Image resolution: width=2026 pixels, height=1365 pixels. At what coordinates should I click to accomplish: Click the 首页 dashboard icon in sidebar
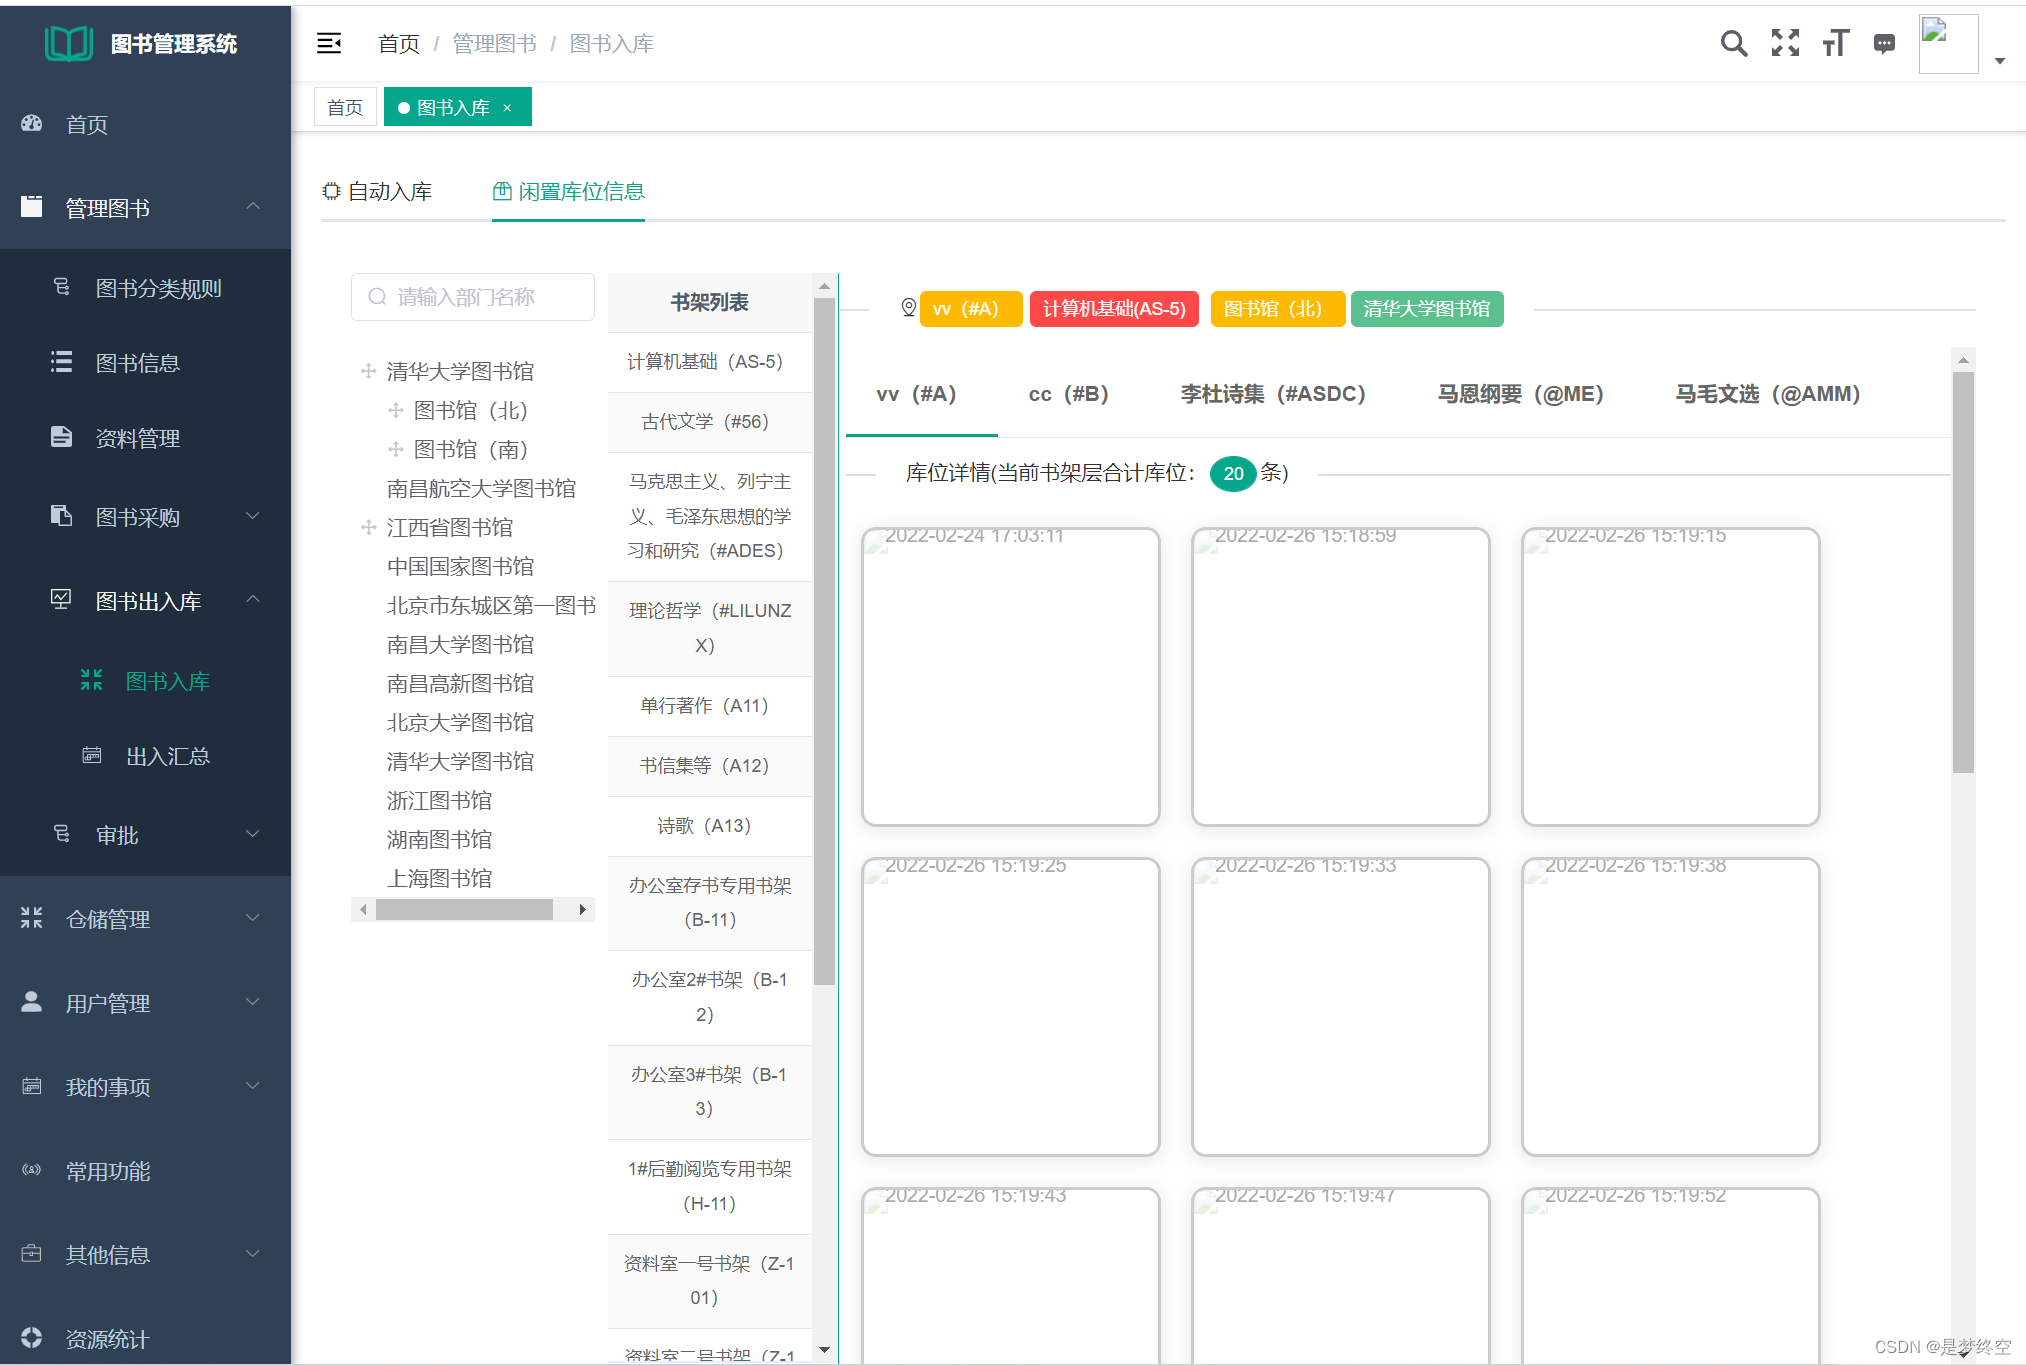(x=32, y=124)
